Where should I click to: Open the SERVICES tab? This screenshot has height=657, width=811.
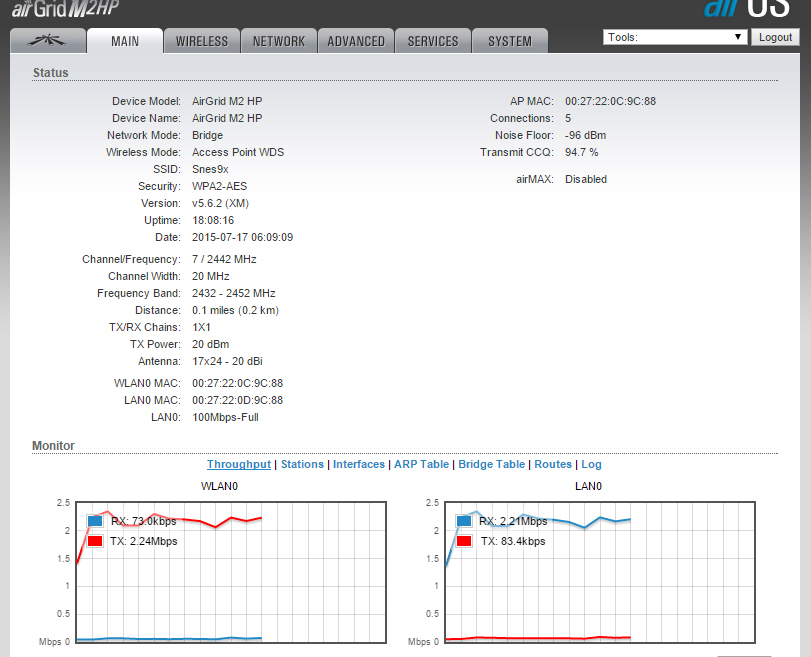433,41
